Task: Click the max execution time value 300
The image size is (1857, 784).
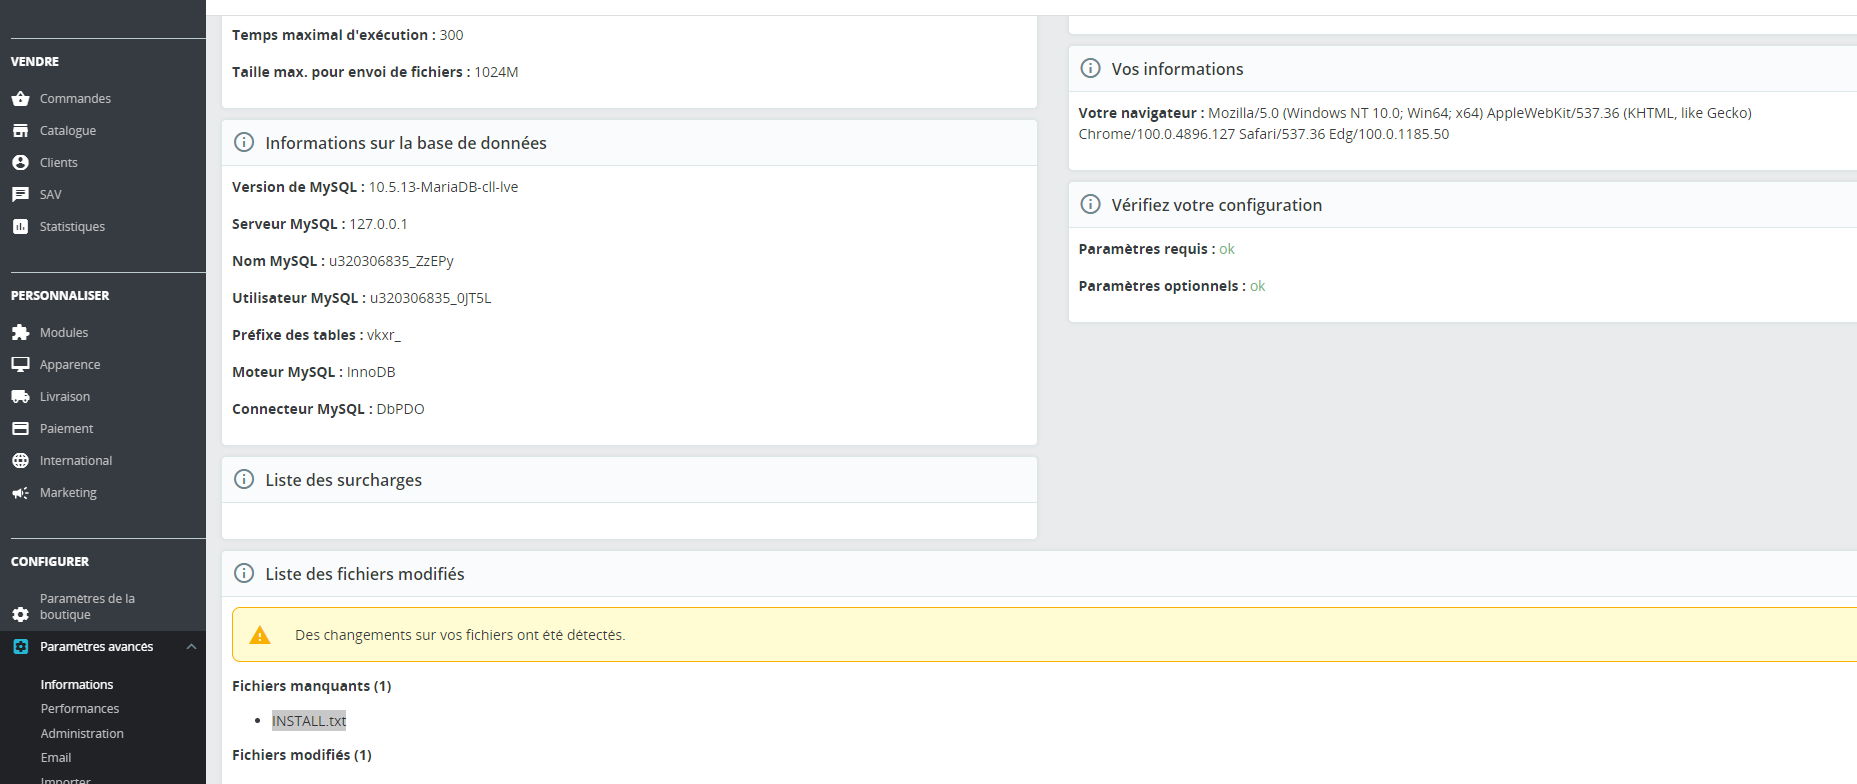Action: [451, 35]
